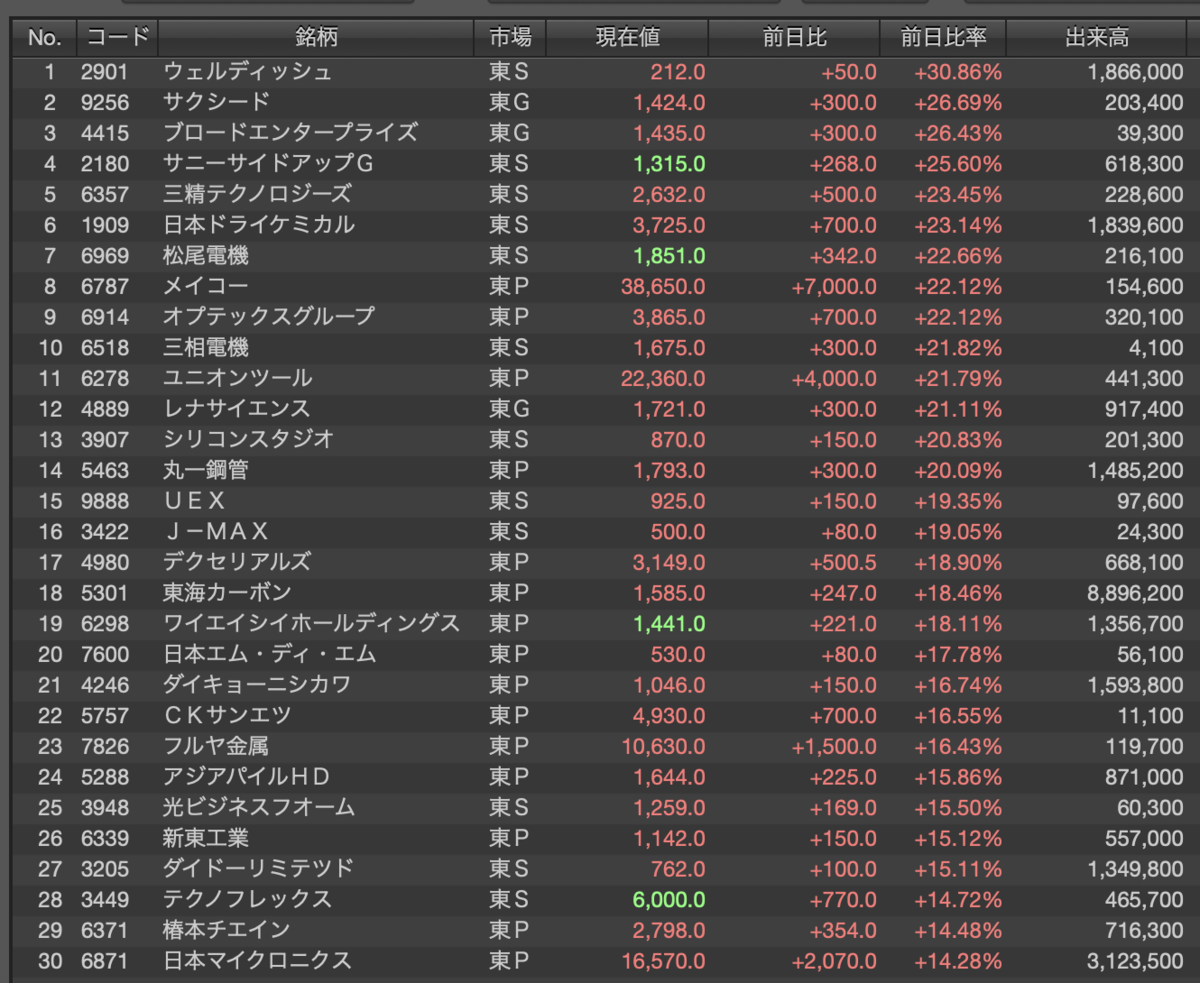Select the Ｊ－ＭＡＸ stock name
The height and width of the screenshot is (983, 1200).
click(216, 531)
